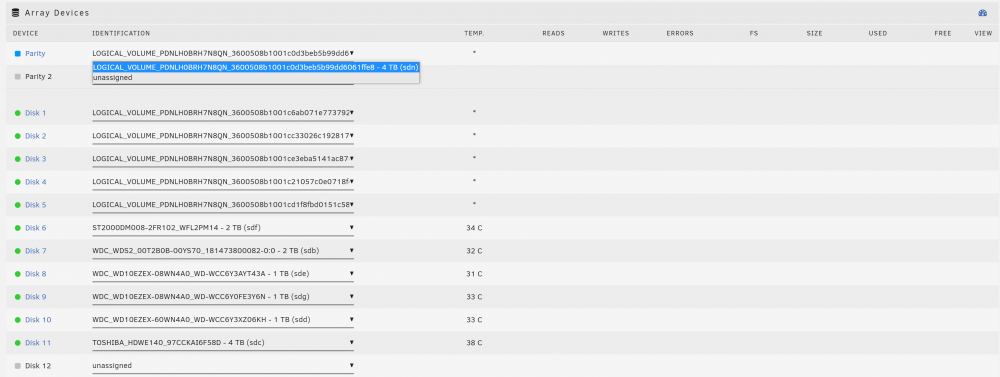Click the green status dot for Disk 3
1000x377 pixels.
[x=18, y=159]
